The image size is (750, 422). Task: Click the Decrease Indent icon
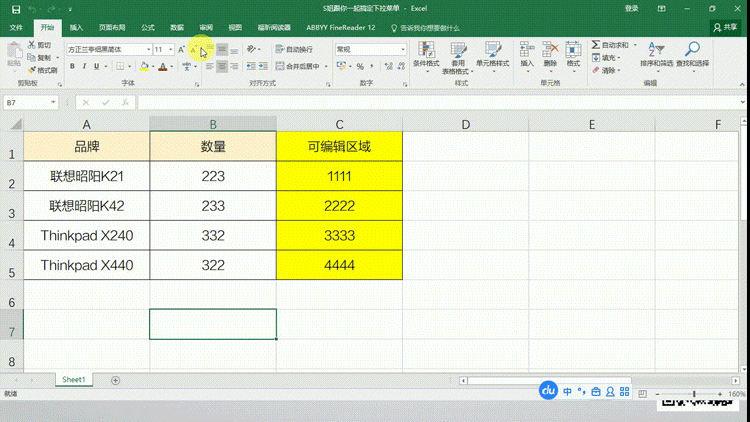pyautogui.click(x=251, y=66)
